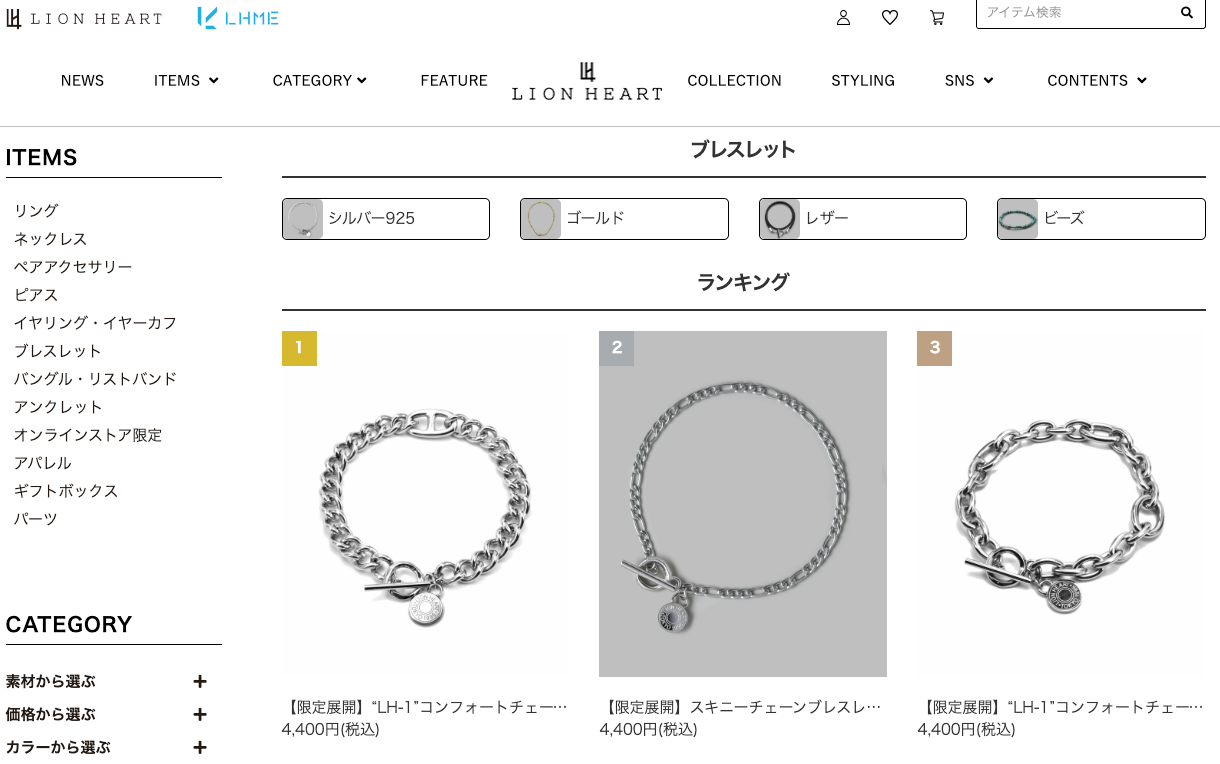Open the STYLING menu item

(863, 81)
